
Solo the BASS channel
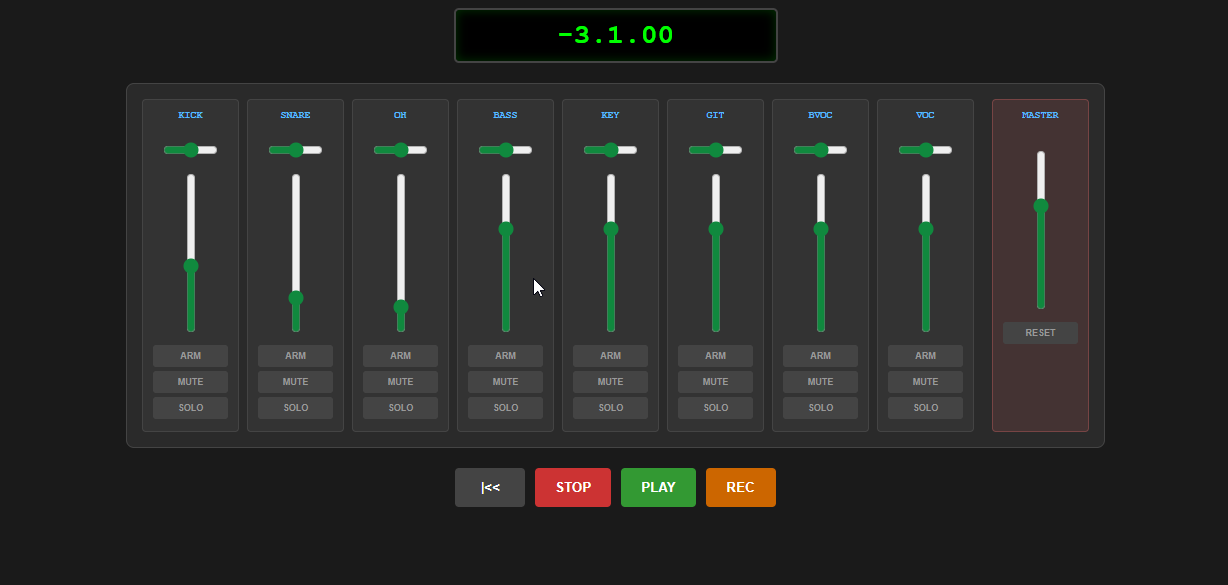505,408
